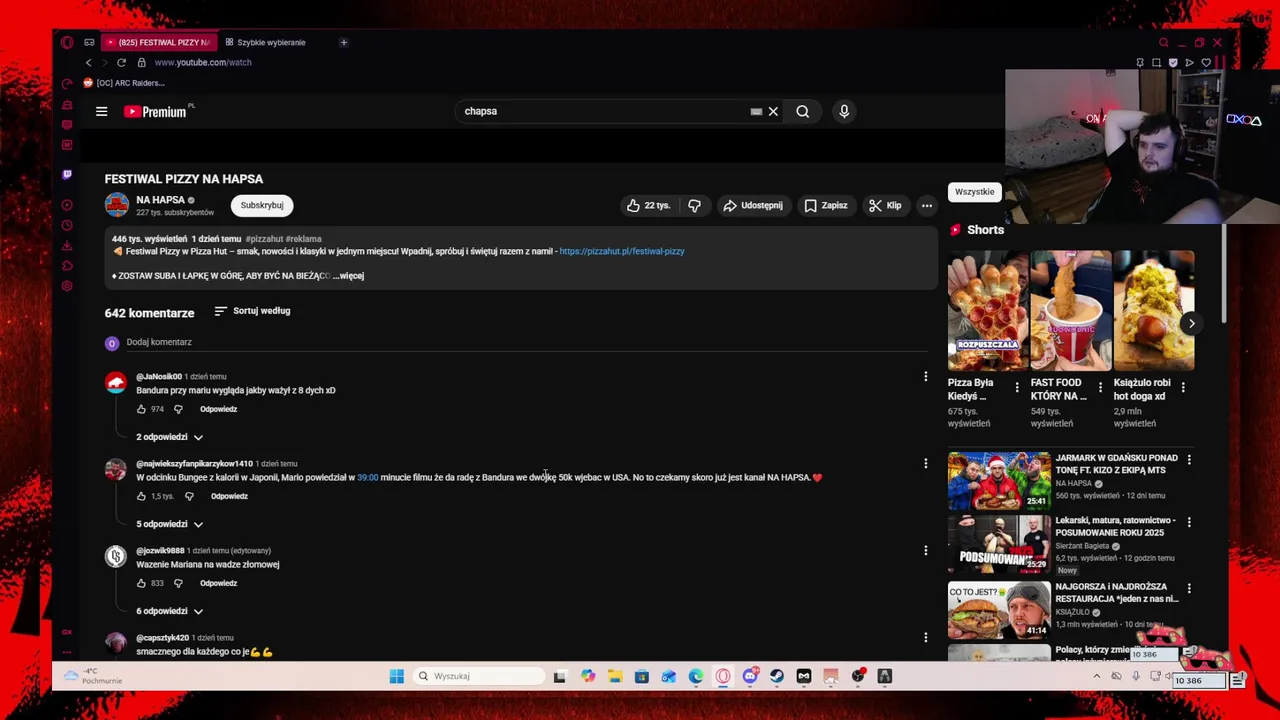The width and height of the screenshot is (1280, 720).
Task: Expand the description with ...więcej
Action: [x=349, y=276]
